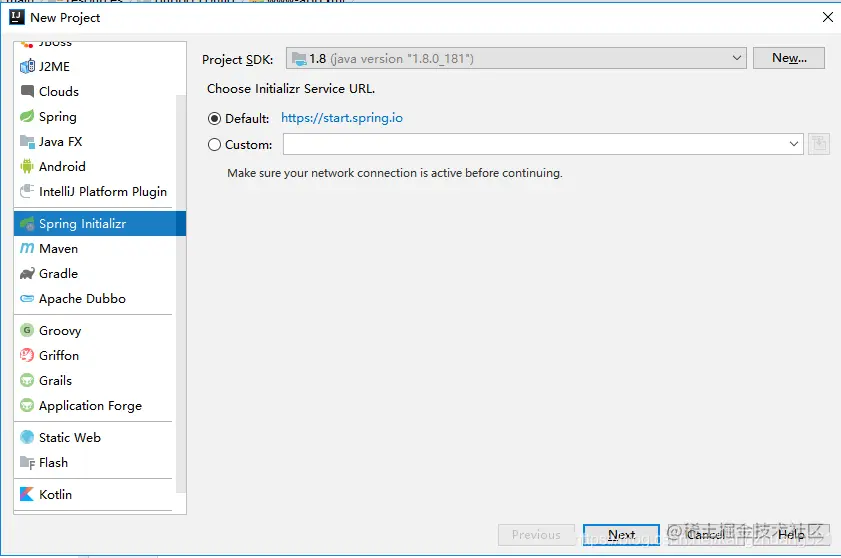The width and height of the screenshot is (841, 558).
Task: Select the Grails label
Action: pyautogui.click(x=55, y=380)
